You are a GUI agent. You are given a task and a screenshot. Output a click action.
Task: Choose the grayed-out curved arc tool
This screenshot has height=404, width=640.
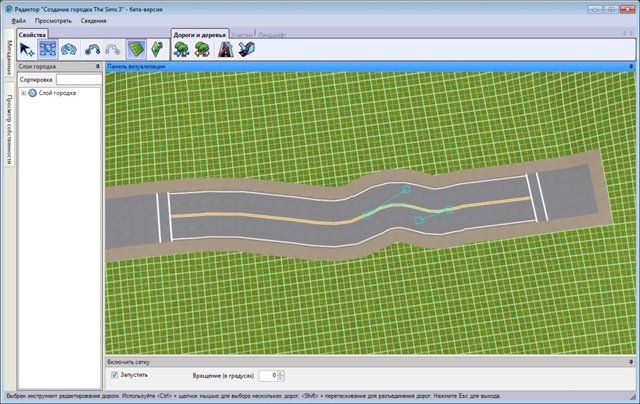coord(113,48)
